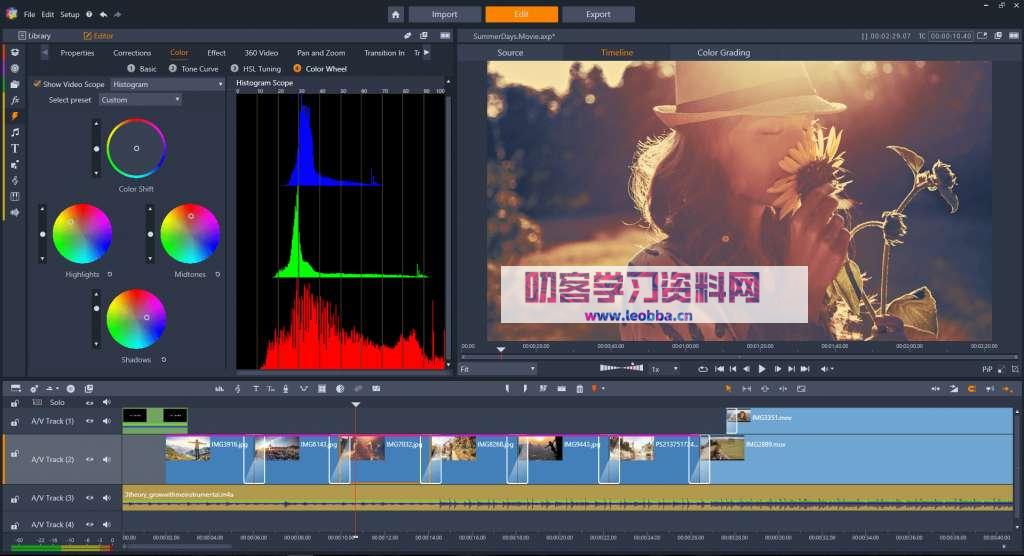Click the magnet snapping icon in timeline toolbar

971,389
